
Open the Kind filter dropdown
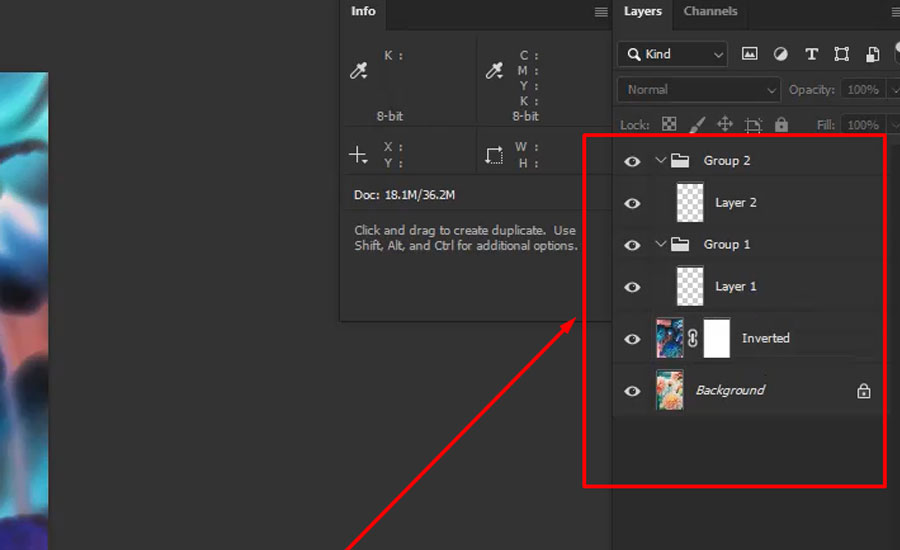673,55
